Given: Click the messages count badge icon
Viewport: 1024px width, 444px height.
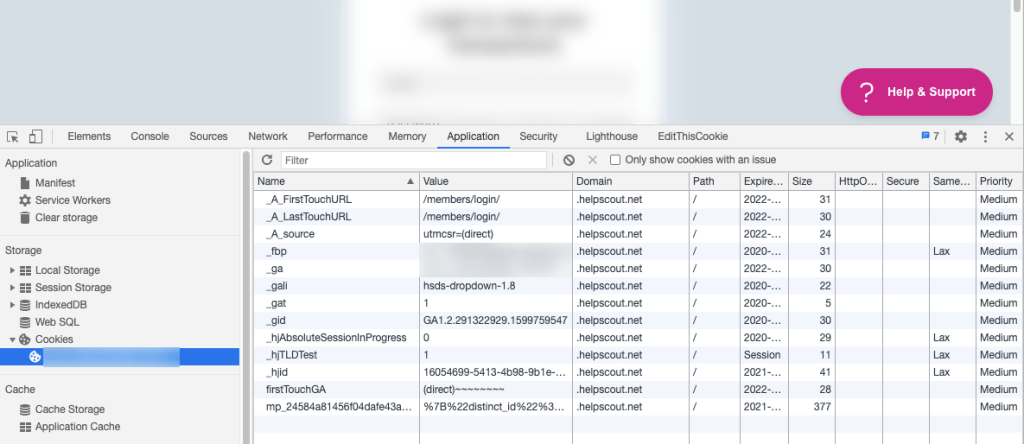Looking at the screenshot, I should 929,137.
